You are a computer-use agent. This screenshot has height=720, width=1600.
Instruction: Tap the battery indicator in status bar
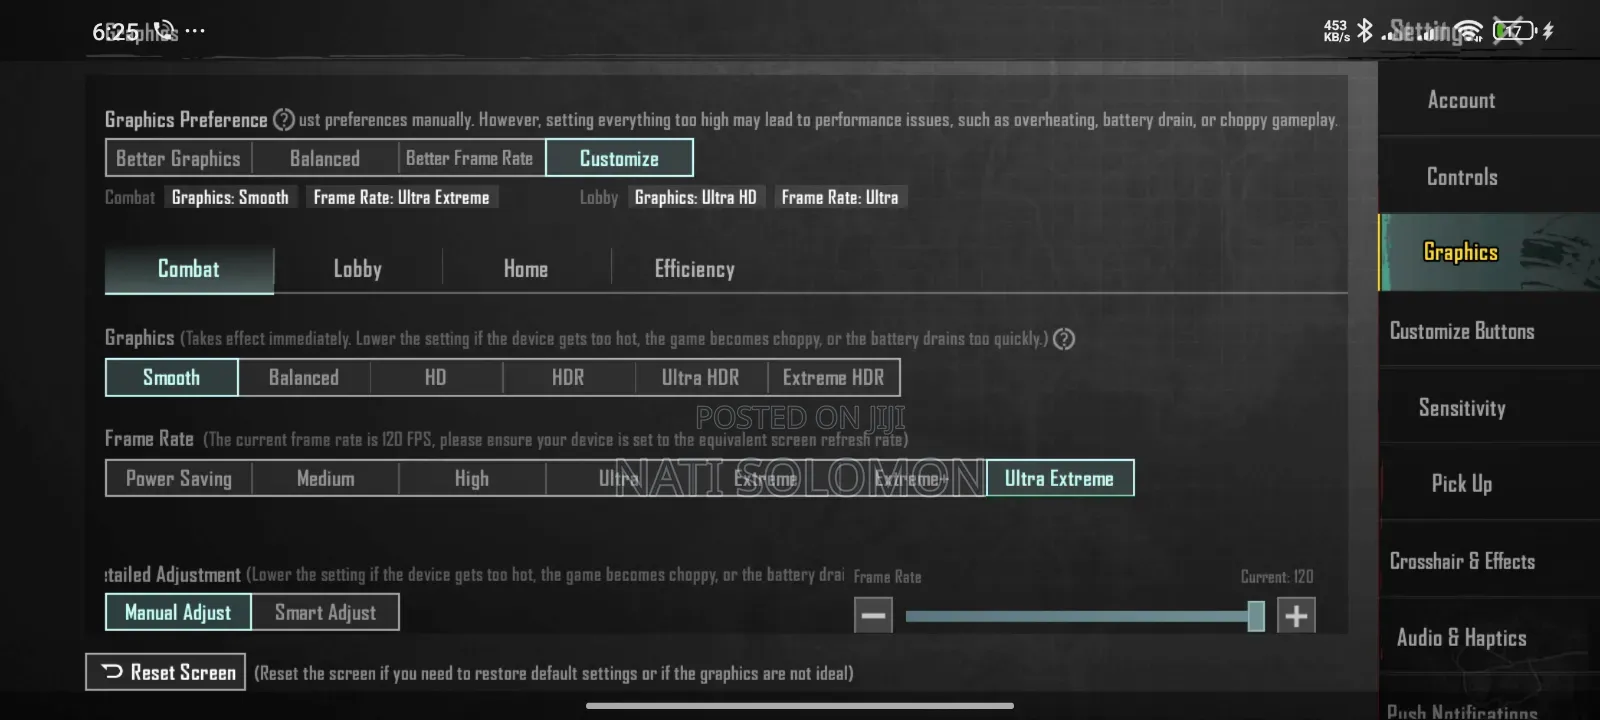point(1513,31)
